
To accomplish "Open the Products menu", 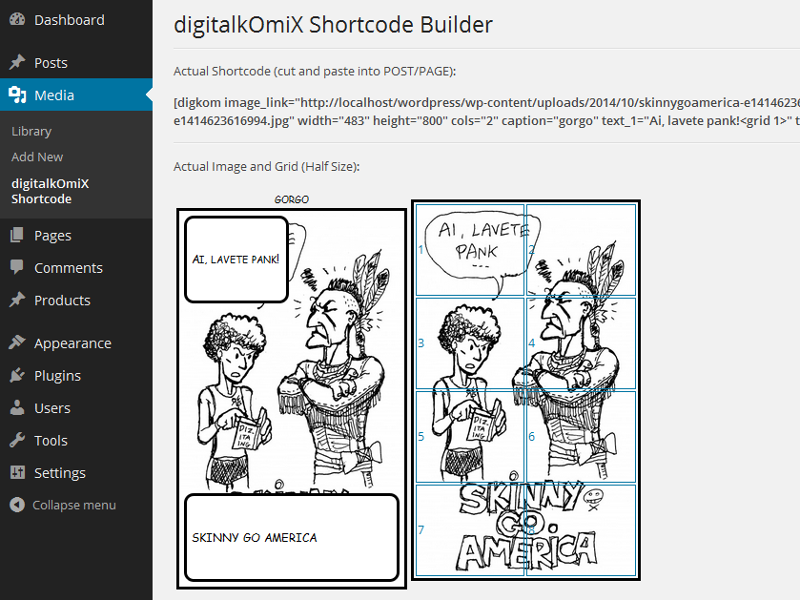I will [x=62, y=300].
